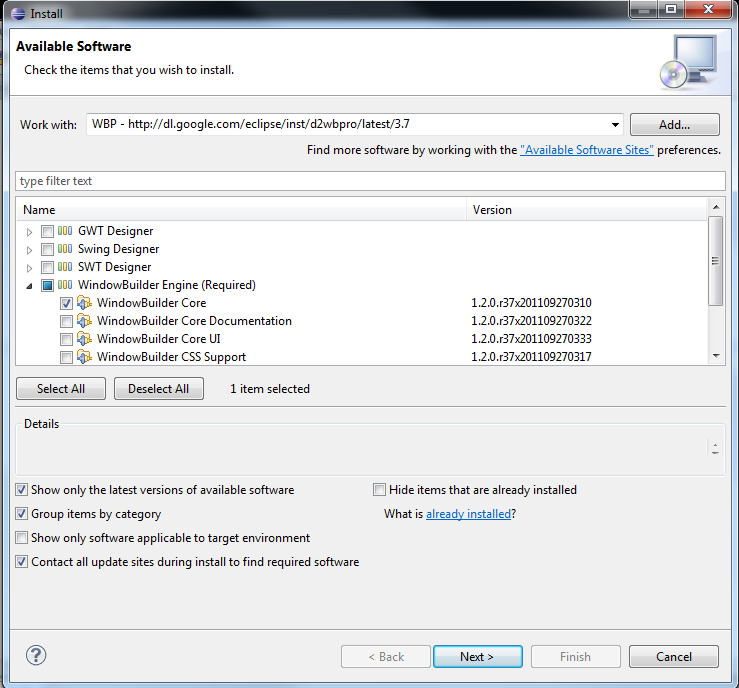The width and height of the screenshot is (739, 688).
Task: Click the software list scroll up arrow
Action: (x=716, y=207)
